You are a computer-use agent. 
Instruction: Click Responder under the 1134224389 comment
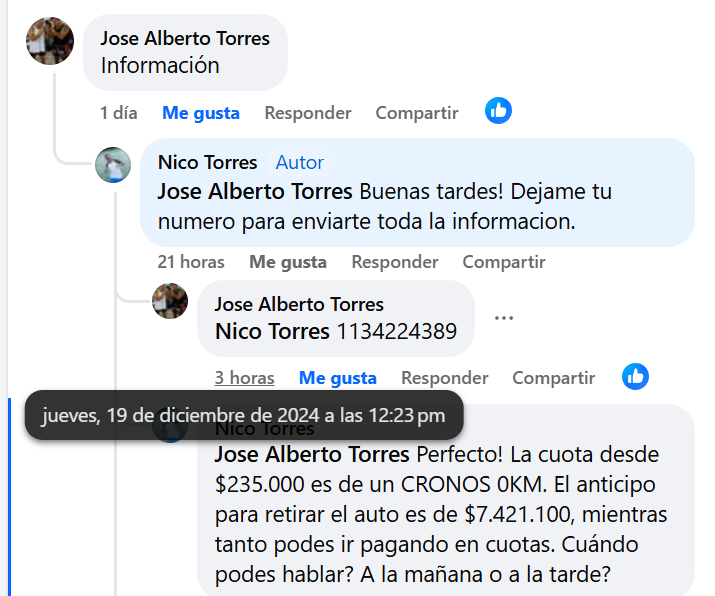coord(445,378)
